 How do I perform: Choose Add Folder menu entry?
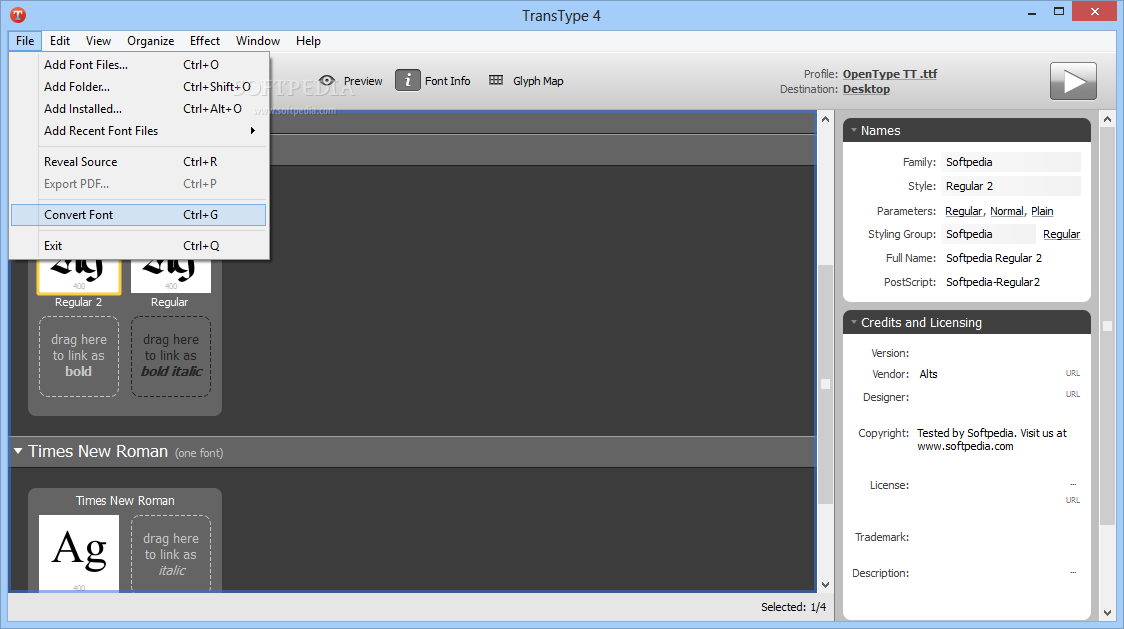(139, 87)
